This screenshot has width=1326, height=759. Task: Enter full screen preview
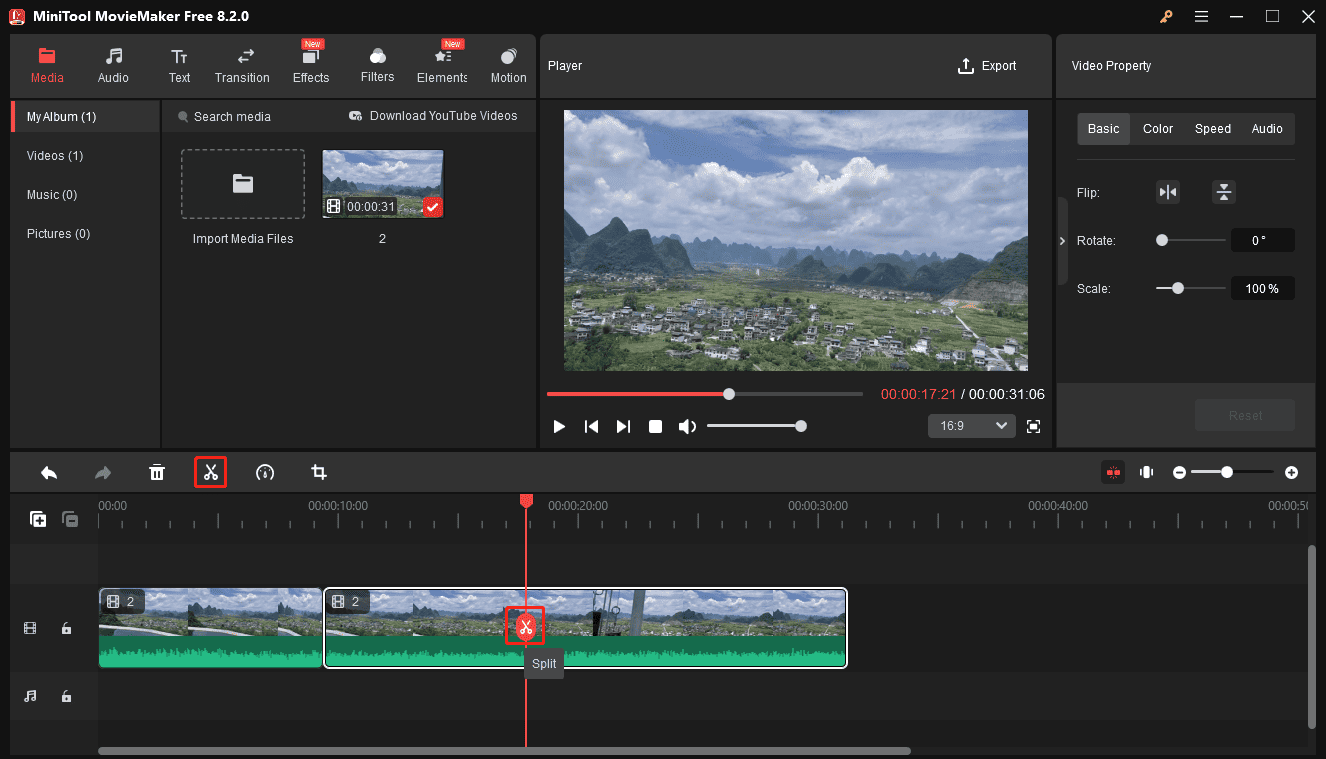coord(1034,426)
